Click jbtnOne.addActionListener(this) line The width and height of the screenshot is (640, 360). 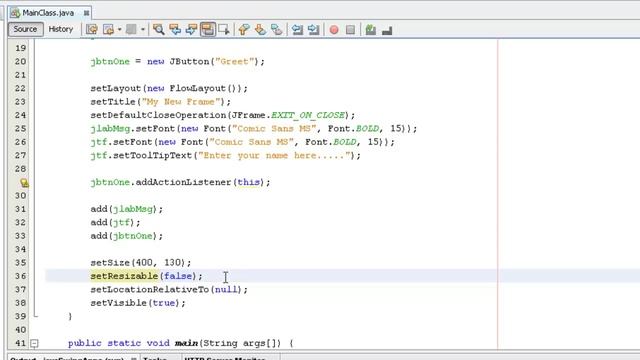tap(180, 182)
